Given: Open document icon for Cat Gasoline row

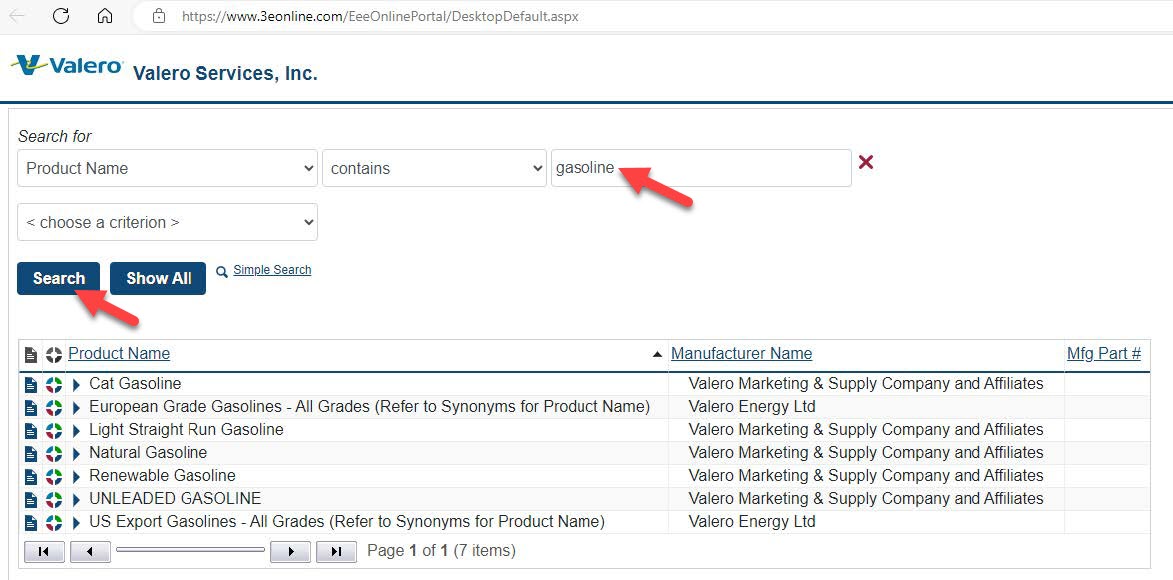Looking at the screenshot, I should (31, 385).
